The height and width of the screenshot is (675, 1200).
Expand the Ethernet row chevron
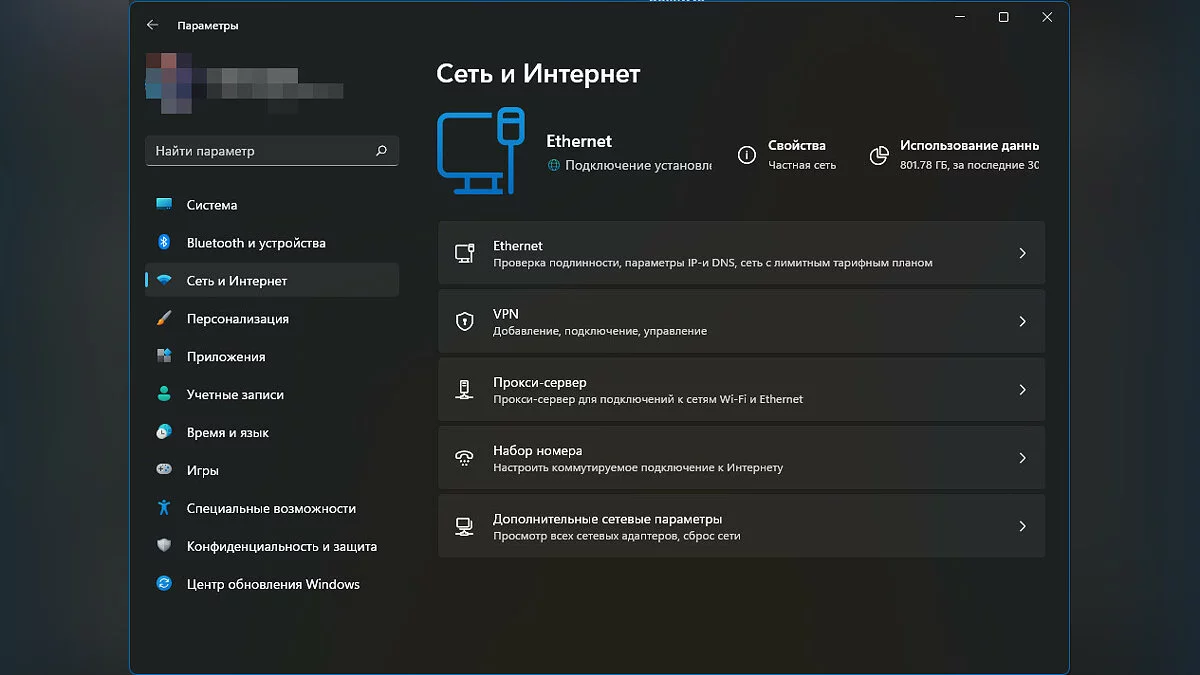click(1022, 254)
